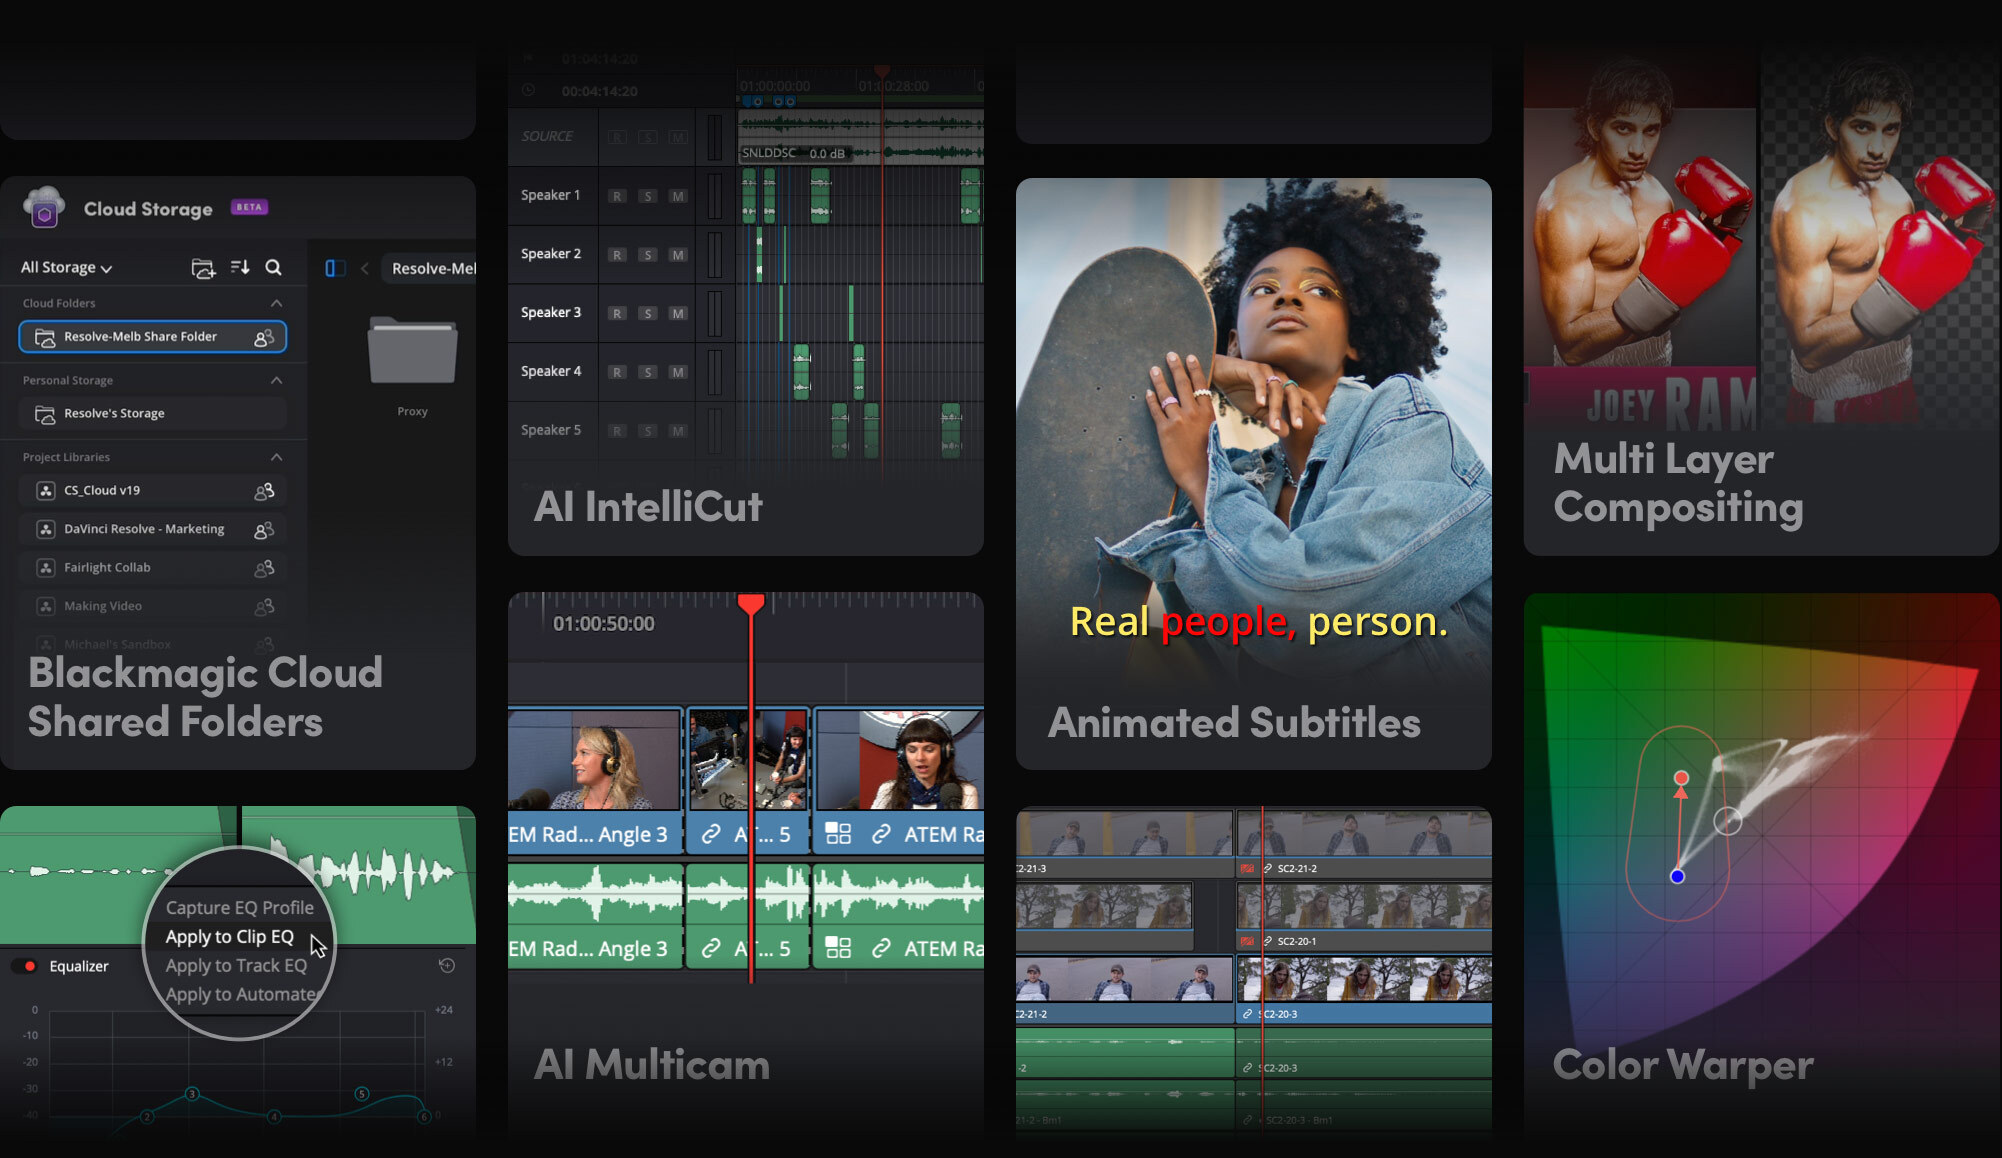Click the search magnifier in Cloud Storage panel
Screen dimensions: 2002x1158
click(x=273, y=268)
